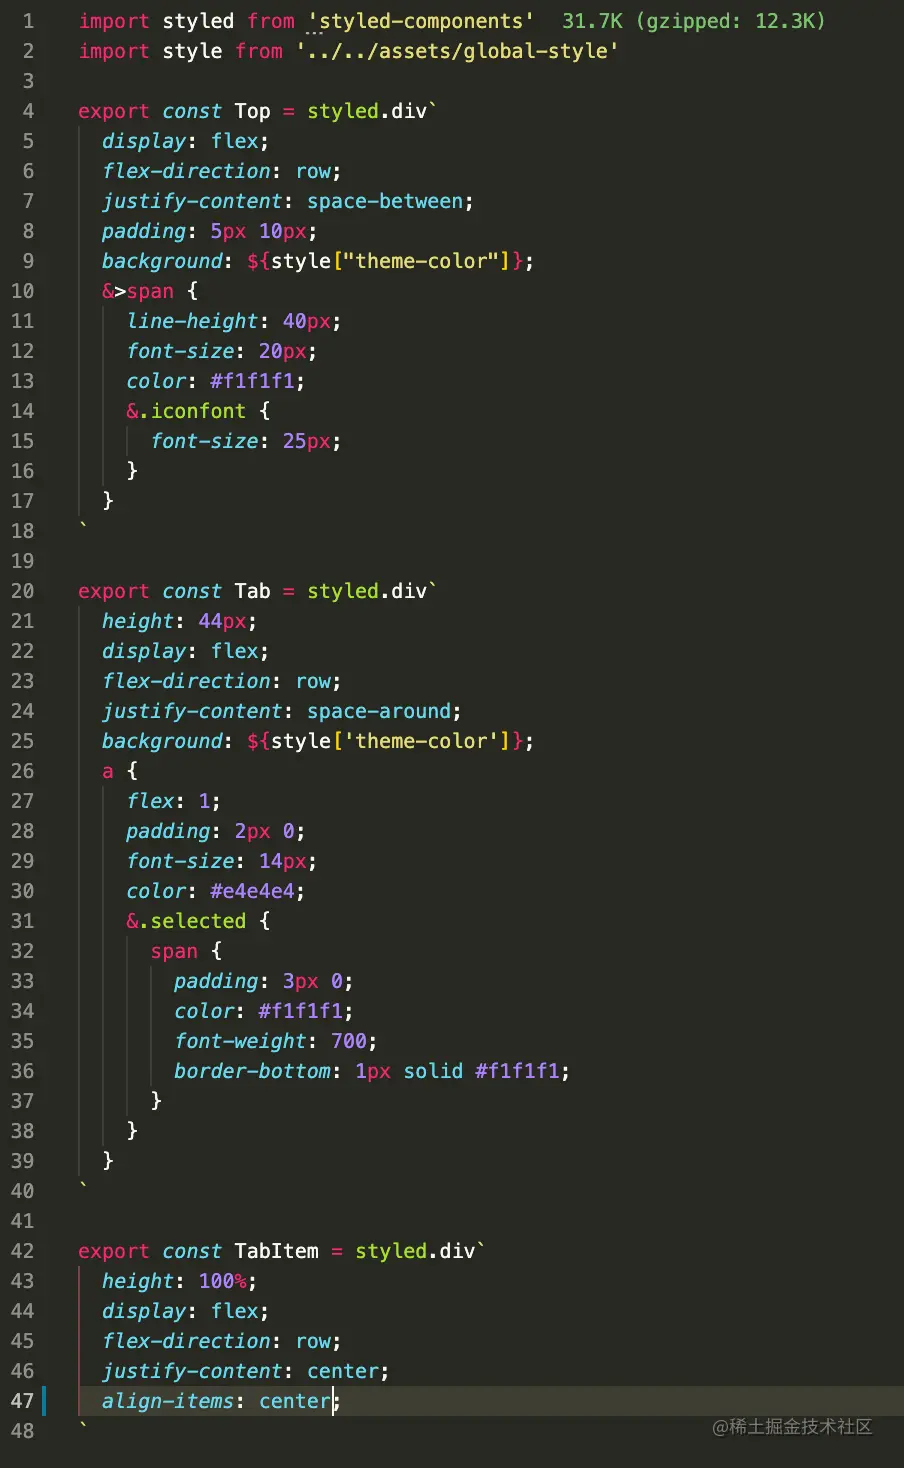The width and height of the screenshot is (904, 1468).
Task: Click the "space-around" value
Action: point(379,711)
